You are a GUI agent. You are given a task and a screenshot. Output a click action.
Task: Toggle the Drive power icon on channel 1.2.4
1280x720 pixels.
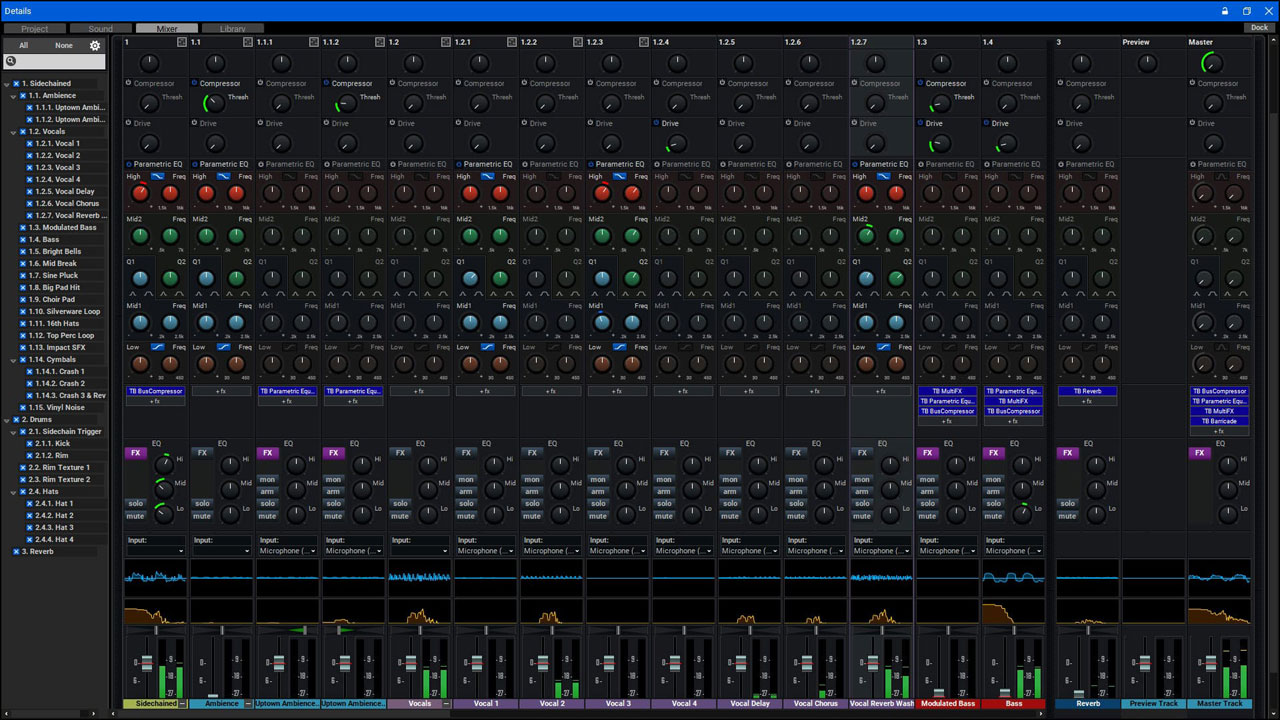click(657, 123)
